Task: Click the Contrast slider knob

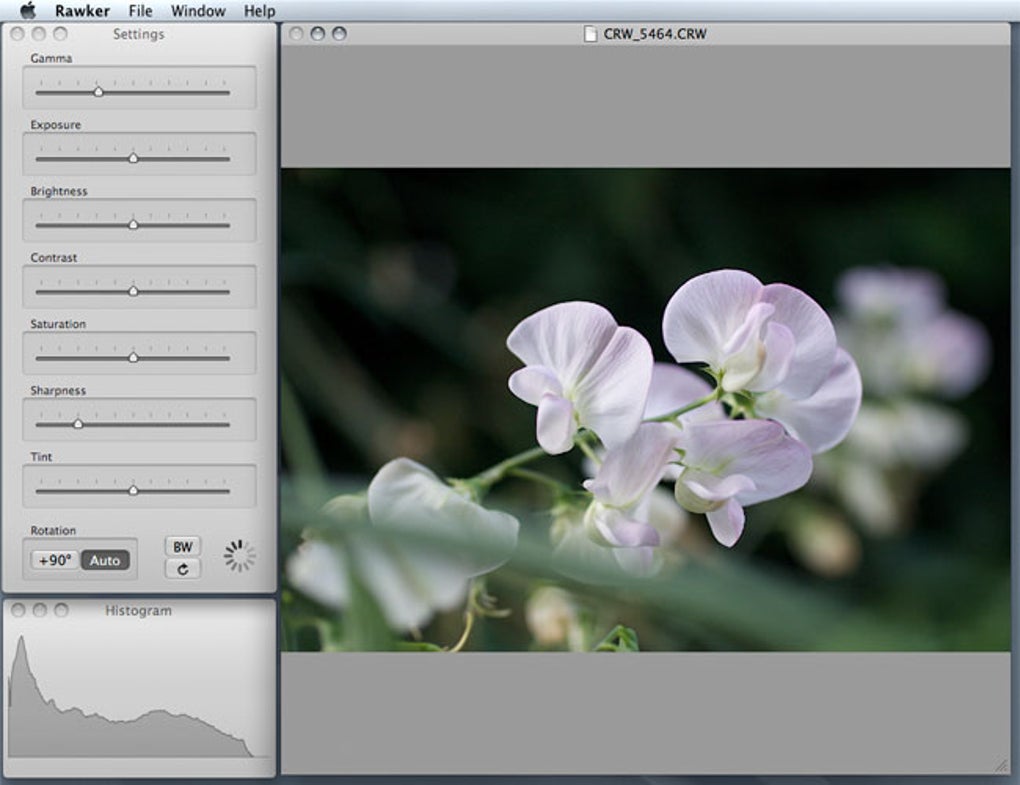Action: (133, 291)
